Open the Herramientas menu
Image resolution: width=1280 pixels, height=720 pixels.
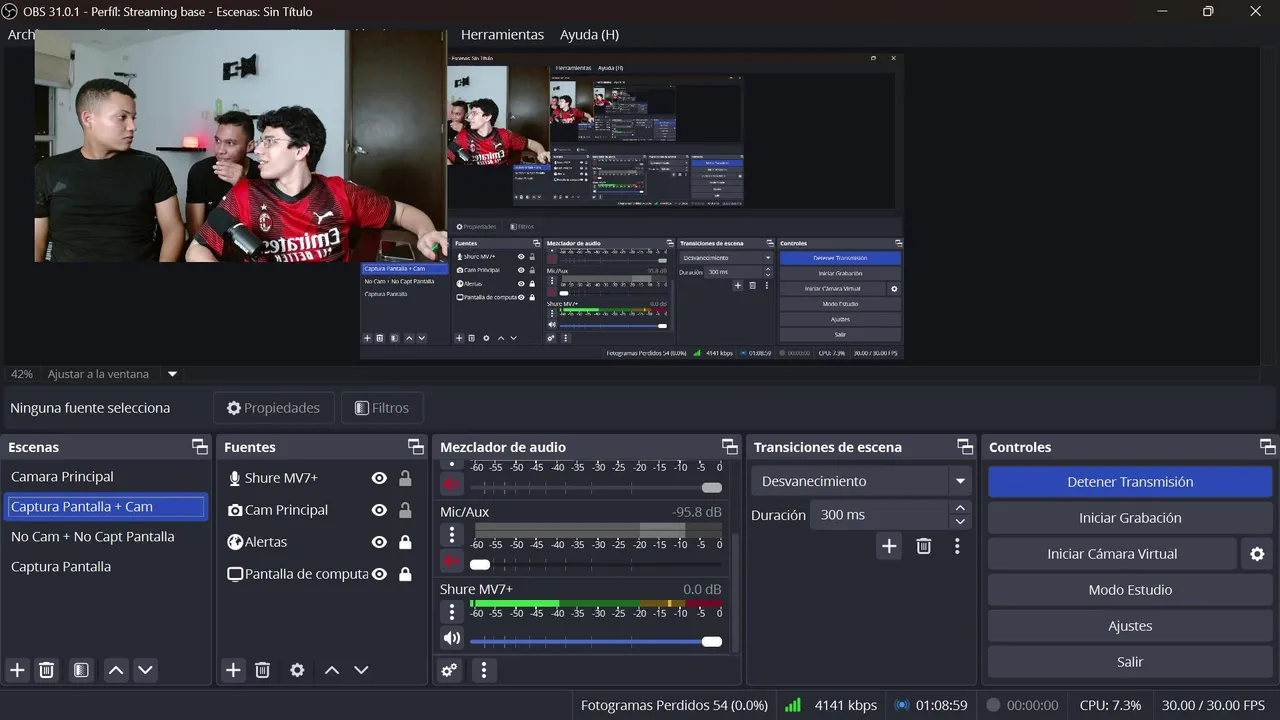coord(502,34)
